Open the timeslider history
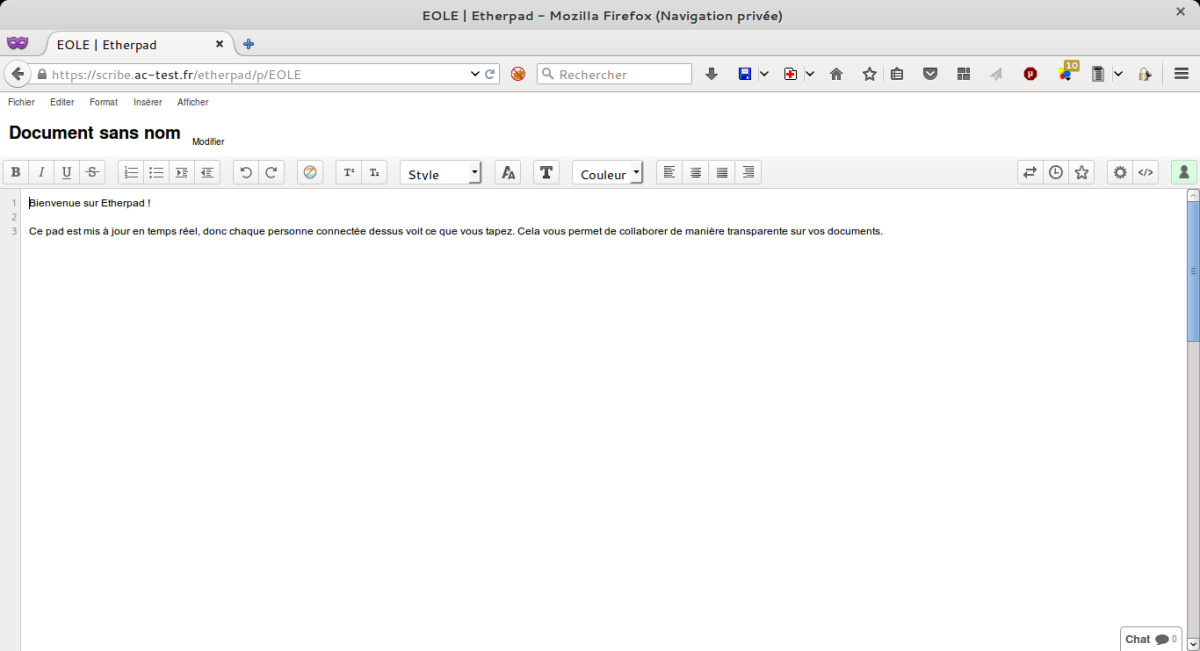 1056,172
